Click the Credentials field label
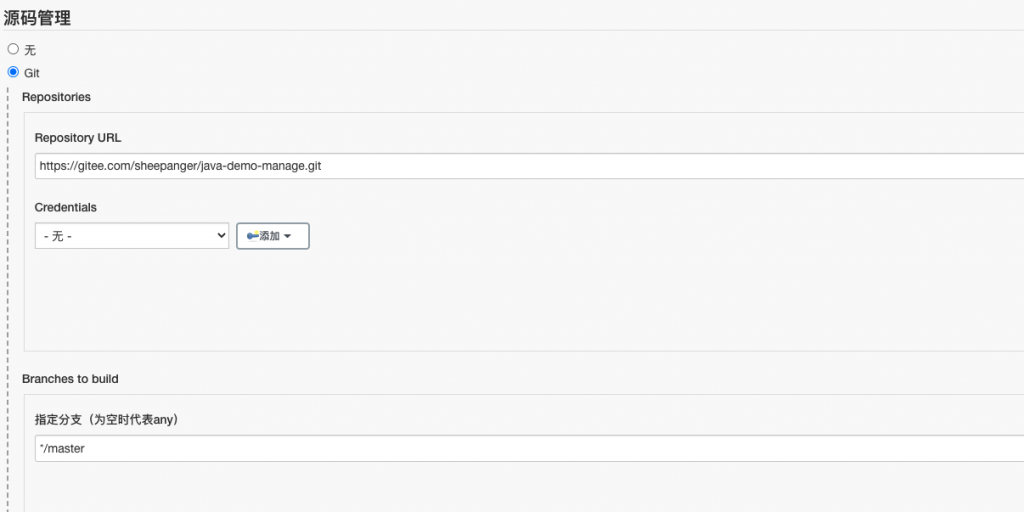 click(65, 207)
